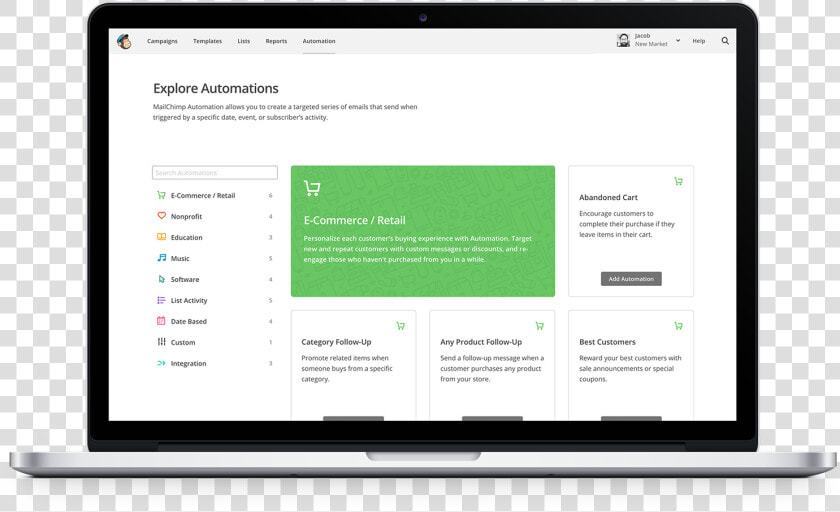Click the 'Category Follow-Up' card title
This screenshot has width=840, height=512.
pos(336,342)
